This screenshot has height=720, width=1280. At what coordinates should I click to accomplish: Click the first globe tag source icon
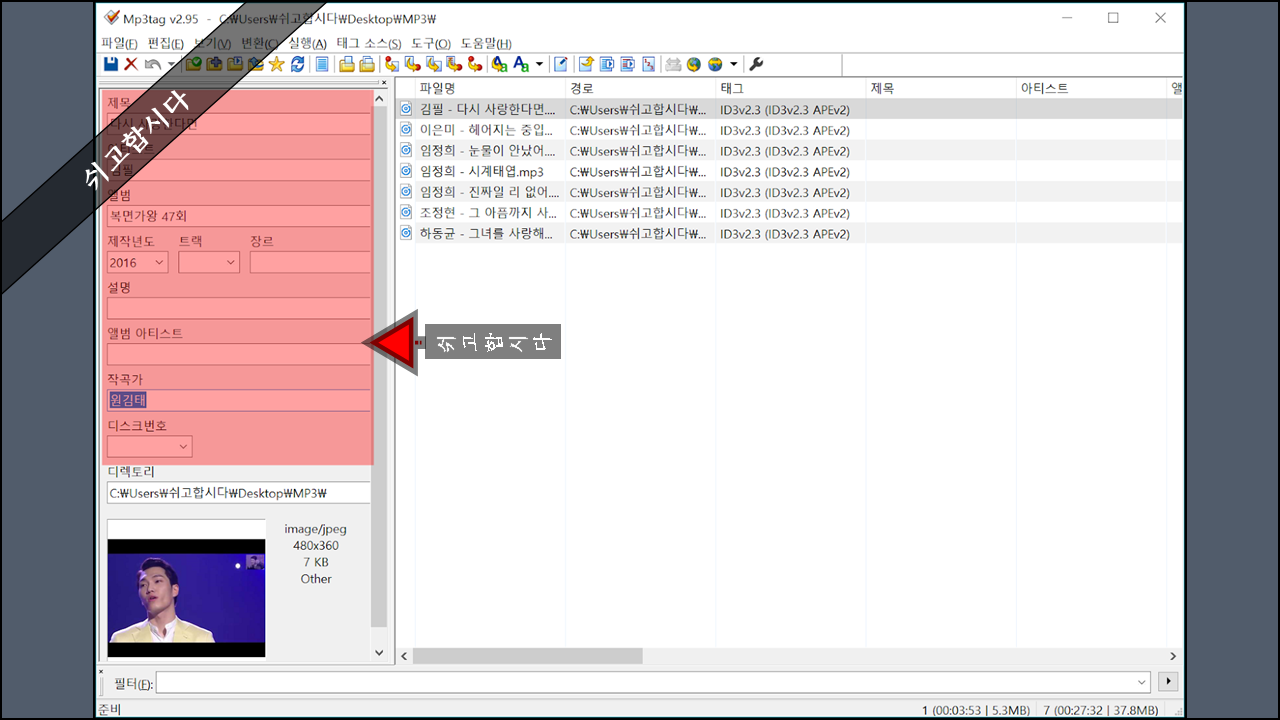point(694,64)
